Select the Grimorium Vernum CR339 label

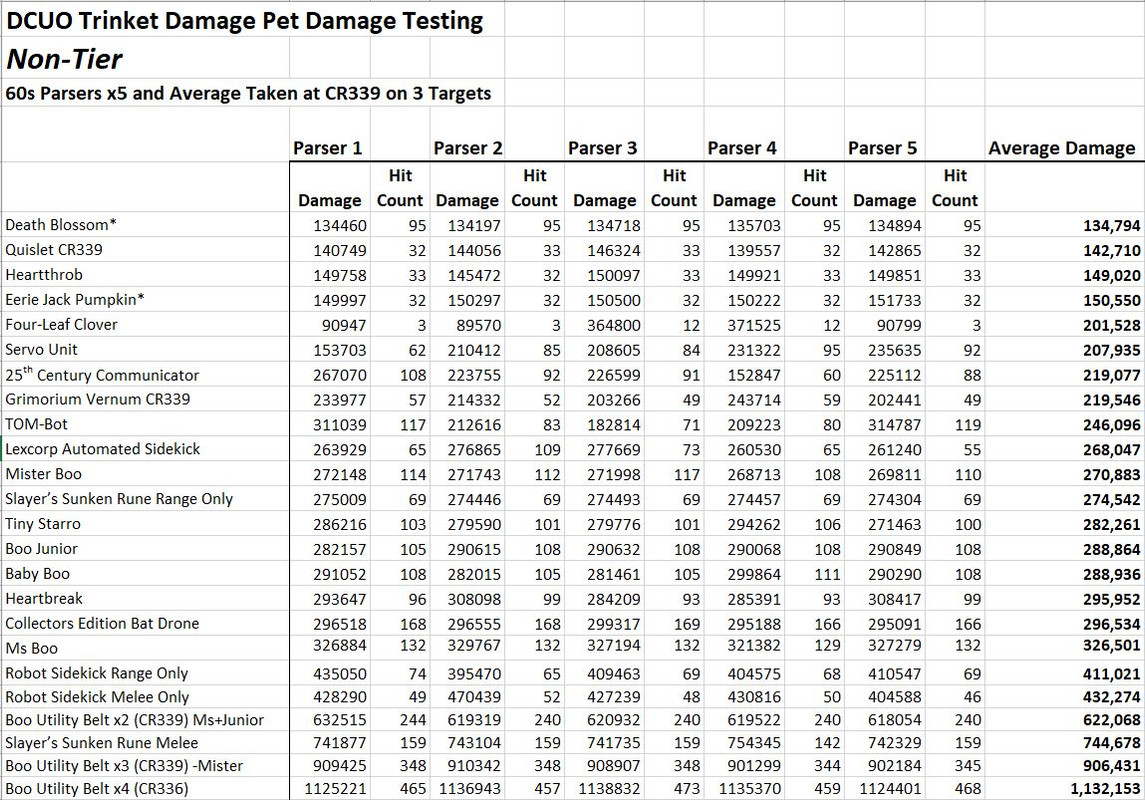coord(98,399)
